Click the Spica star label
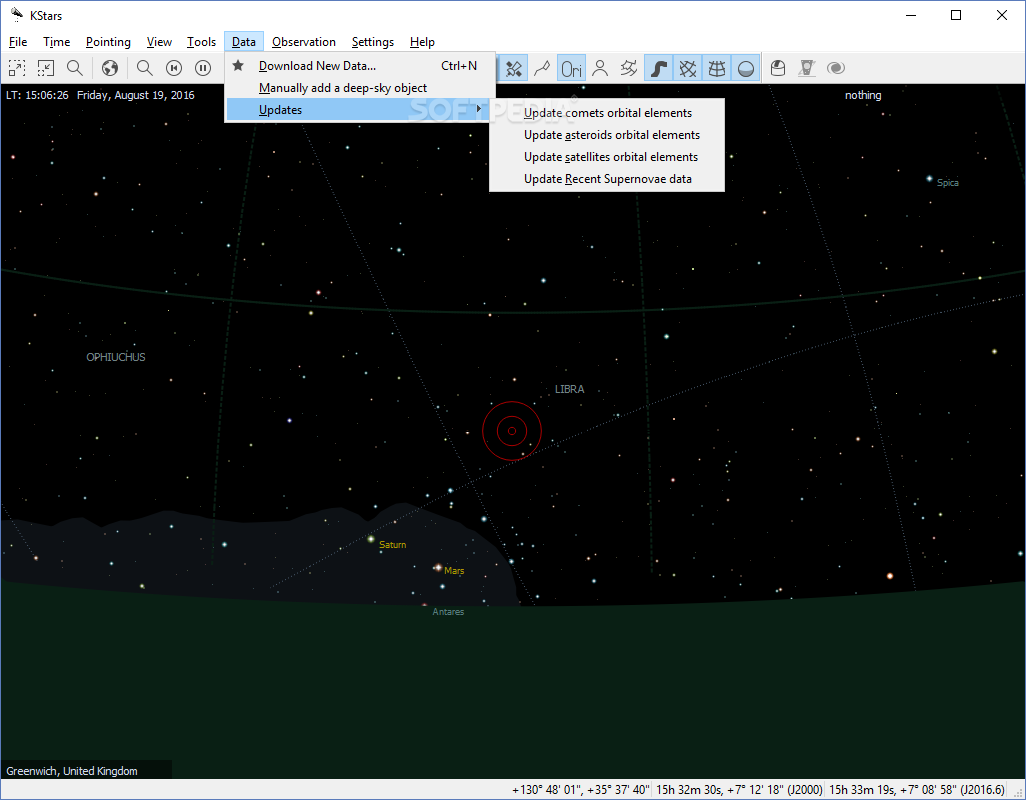Viewport: 1026px width, 800px height. point(947,183)
